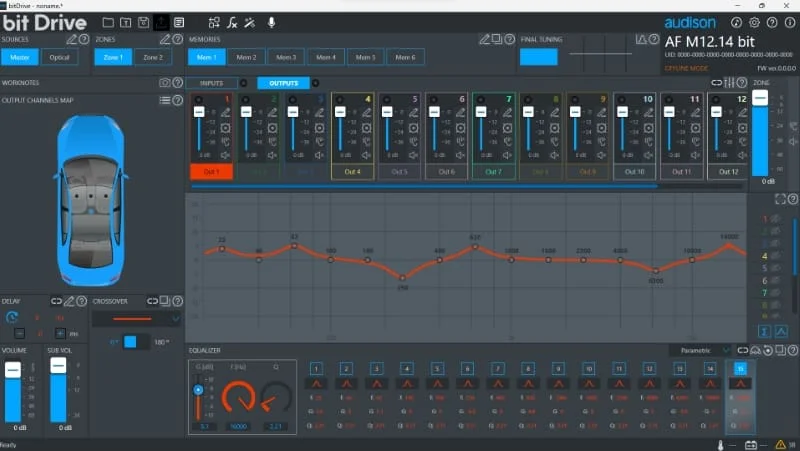Screen dimensions: 800x451
Task: Toggle the power dot on channel 12
Action: (x=716, y=99)
